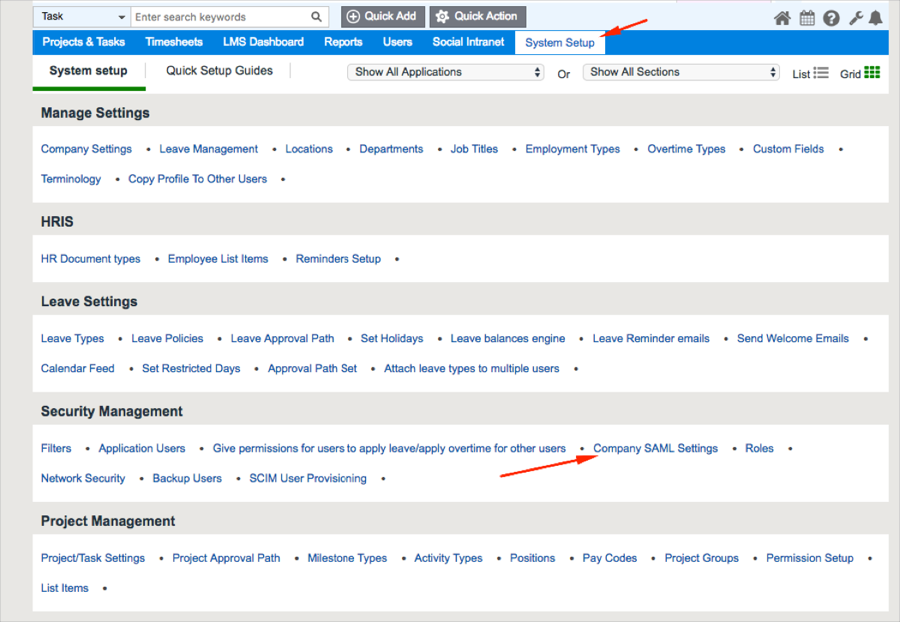Open the Leave Approval Path link
Viewport: 900px width, 622px height.
click(282, 339)
